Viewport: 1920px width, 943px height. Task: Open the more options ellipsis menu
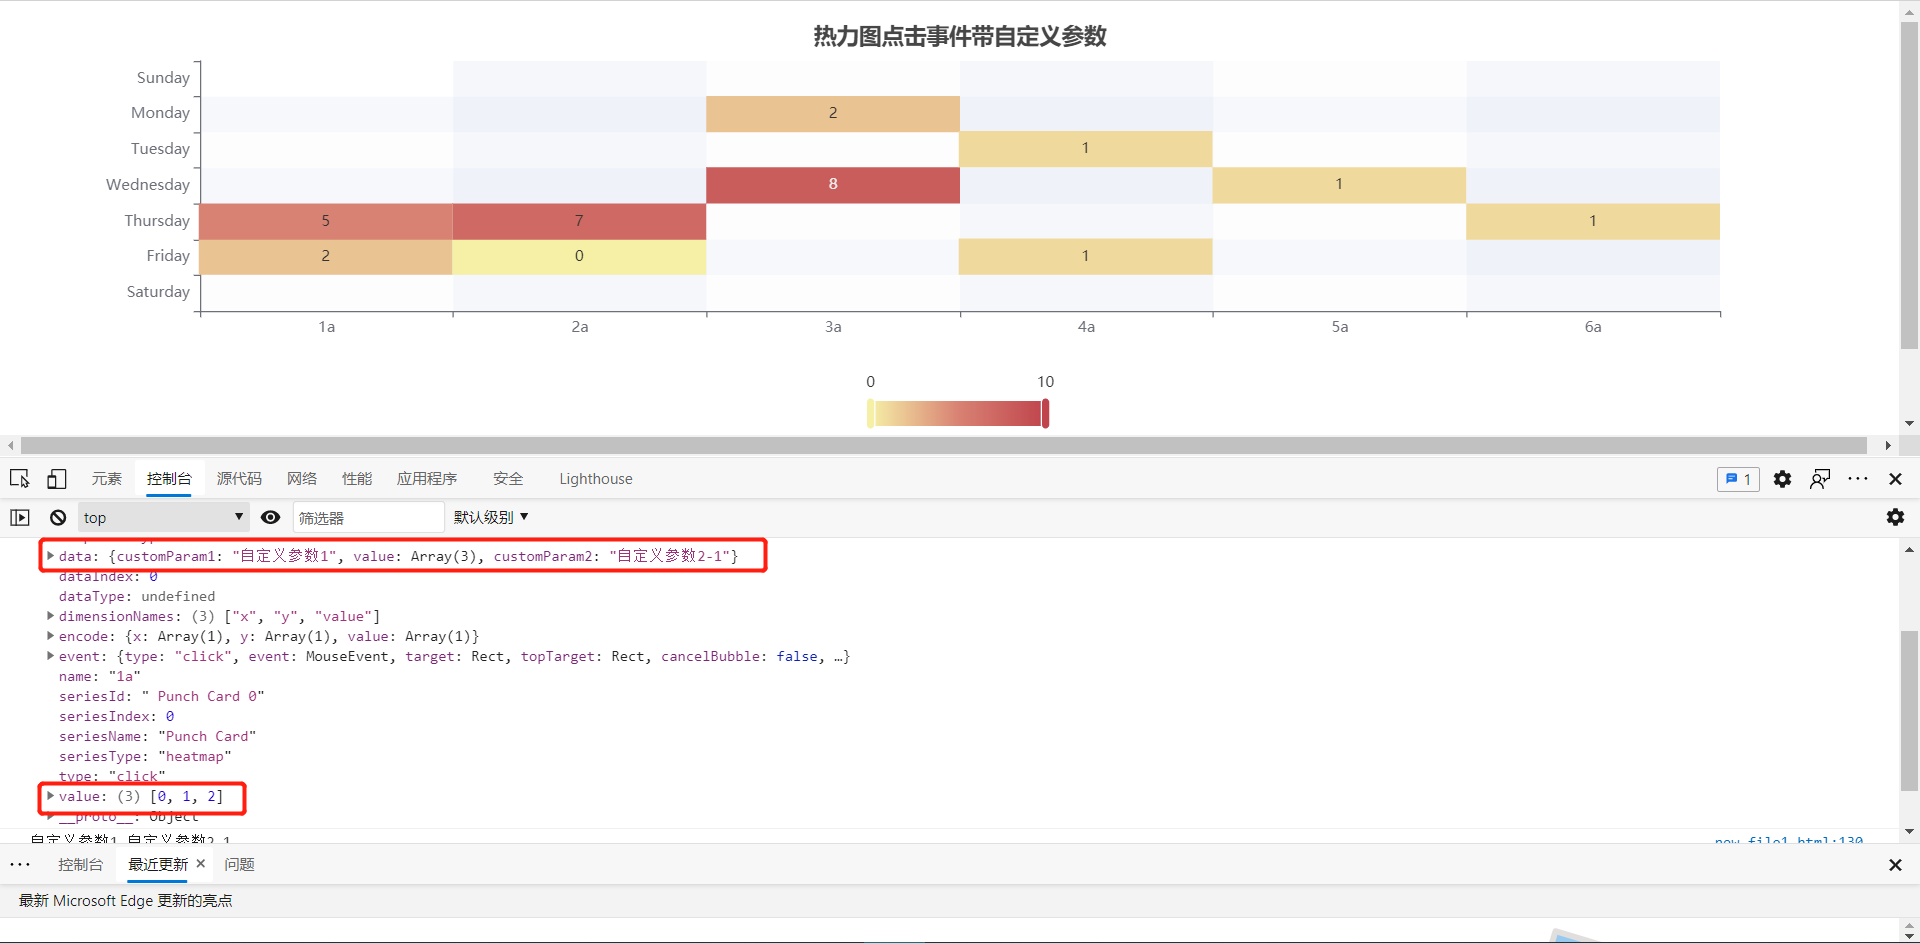tap(1859, 479)
